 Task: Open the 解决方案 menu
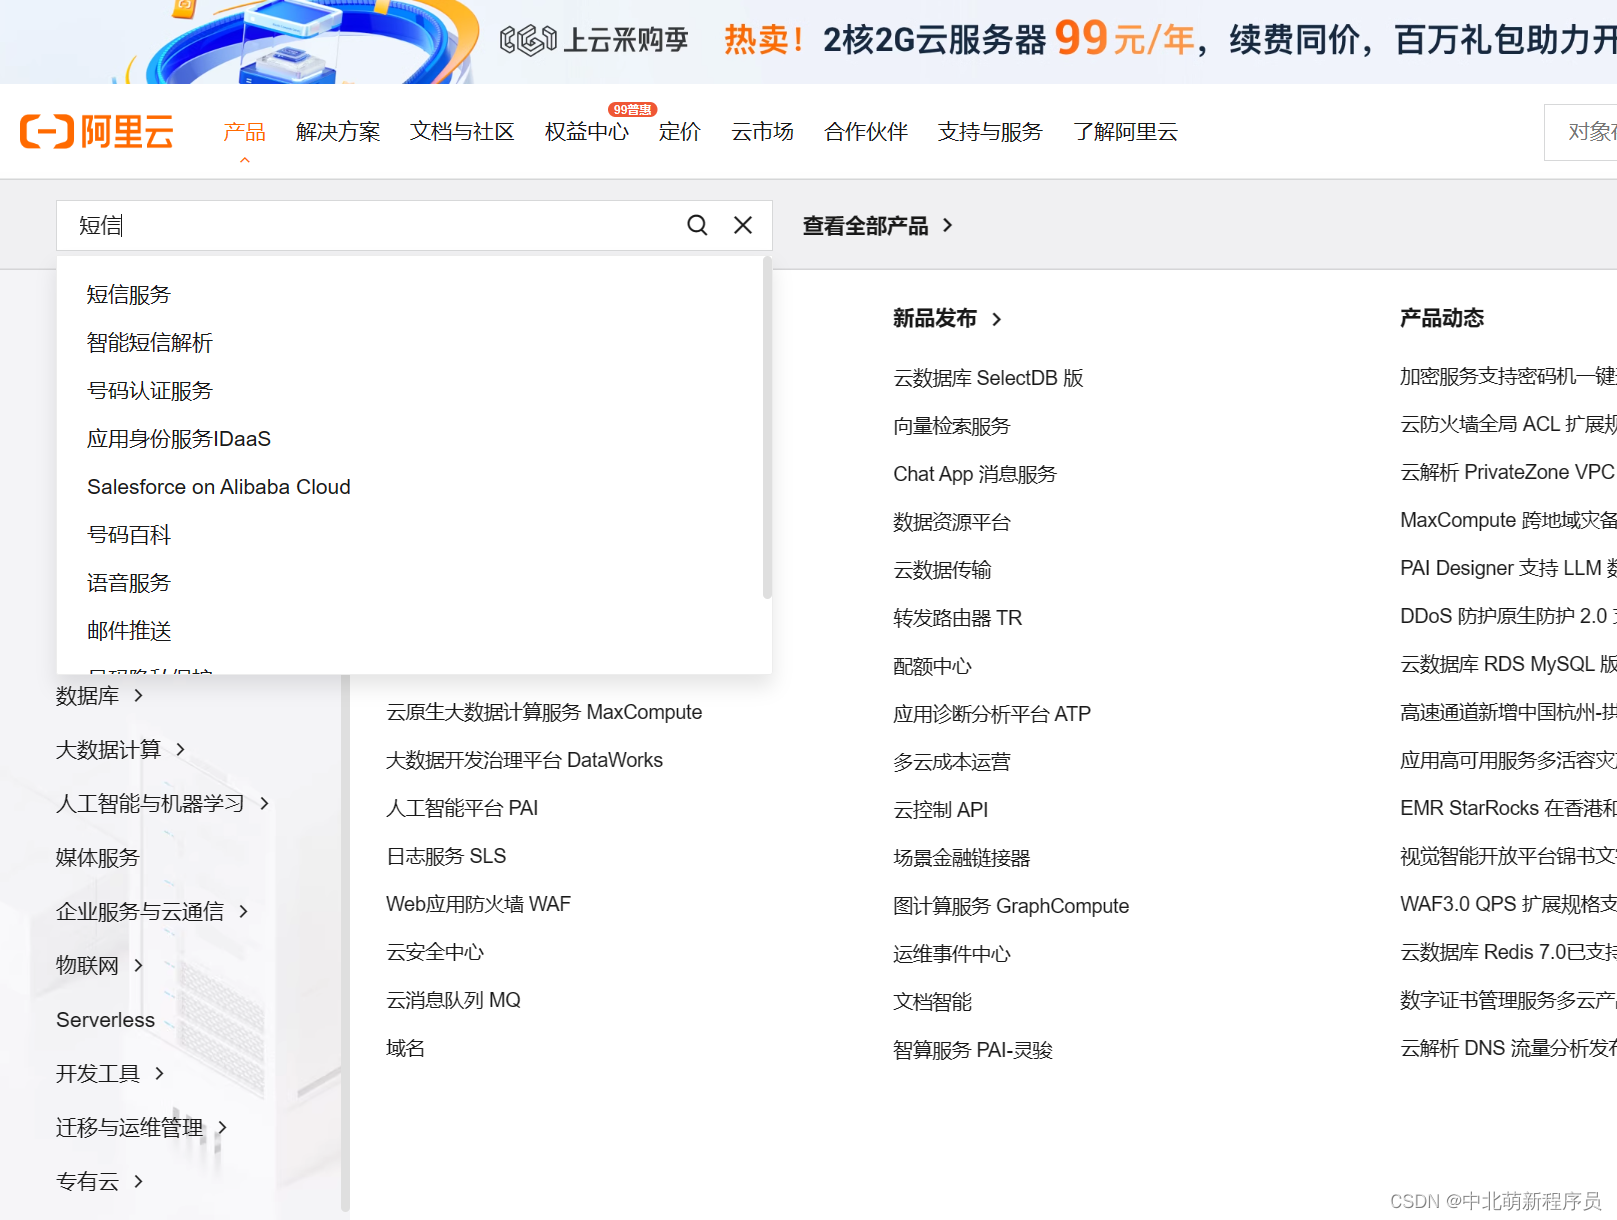tap(338, 131)
